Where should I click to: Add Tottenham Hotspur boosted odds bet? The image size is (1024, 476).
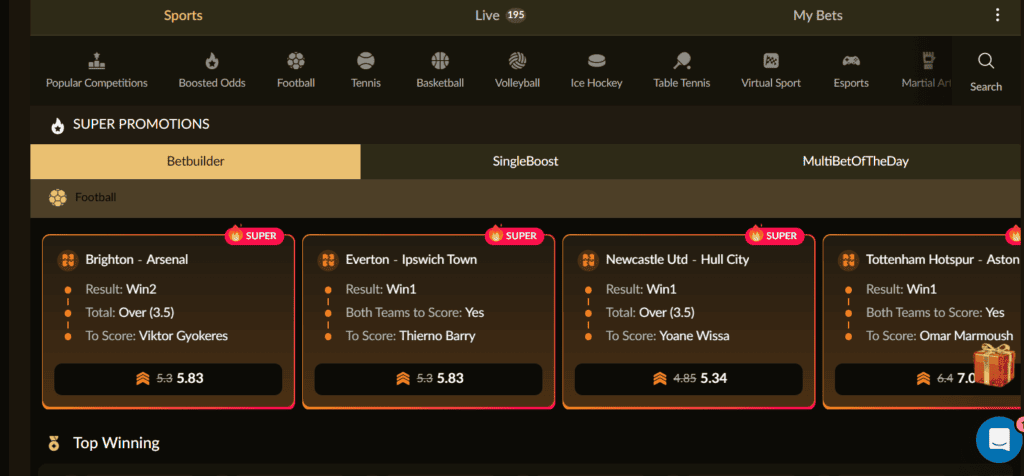pos(929,379)
